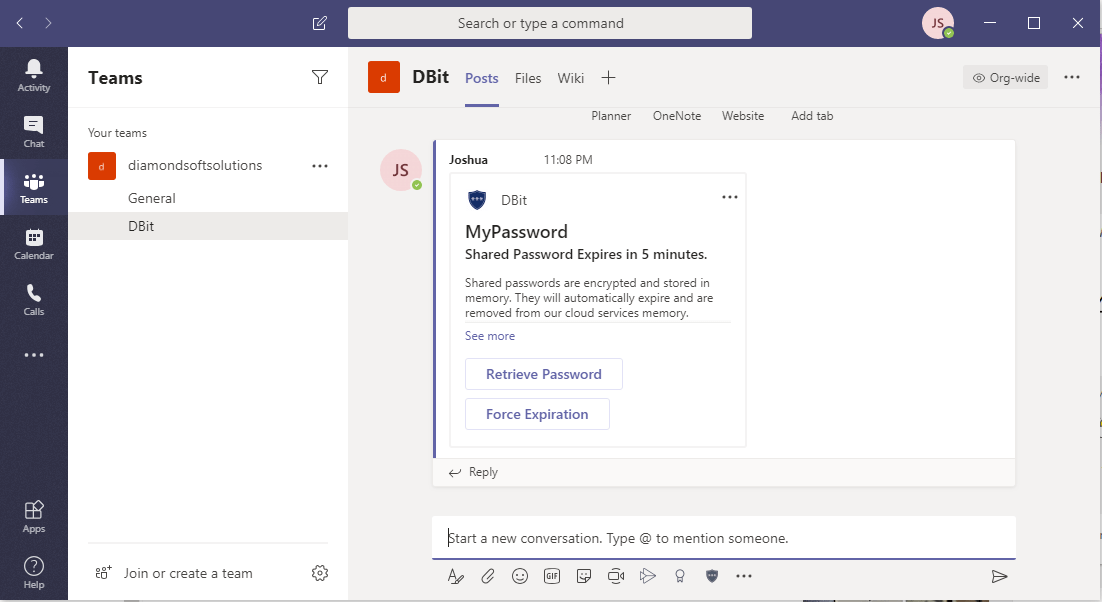Insert a GIF into the message
The image size is (1102, 602).
pos(552,576)
